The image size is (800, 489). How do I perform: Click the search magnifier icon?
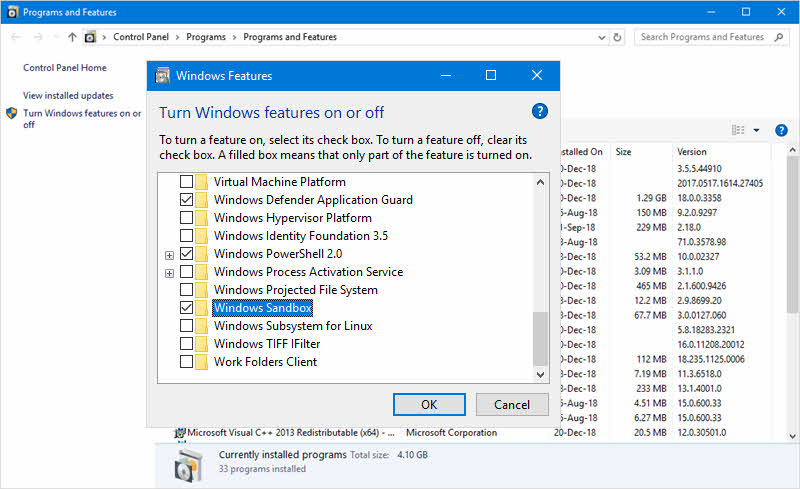779,37
